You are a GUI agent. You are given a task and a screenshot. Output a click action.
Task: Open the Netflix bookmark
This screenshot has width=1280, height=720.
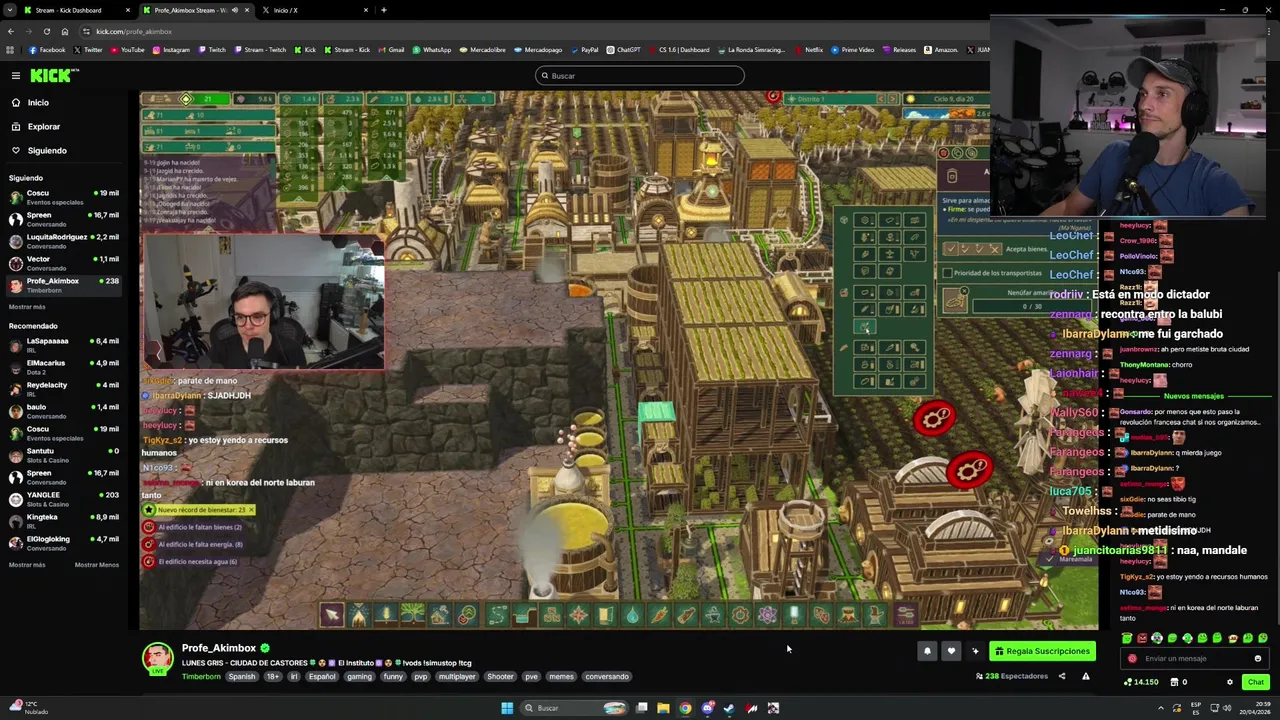point(808,50)
